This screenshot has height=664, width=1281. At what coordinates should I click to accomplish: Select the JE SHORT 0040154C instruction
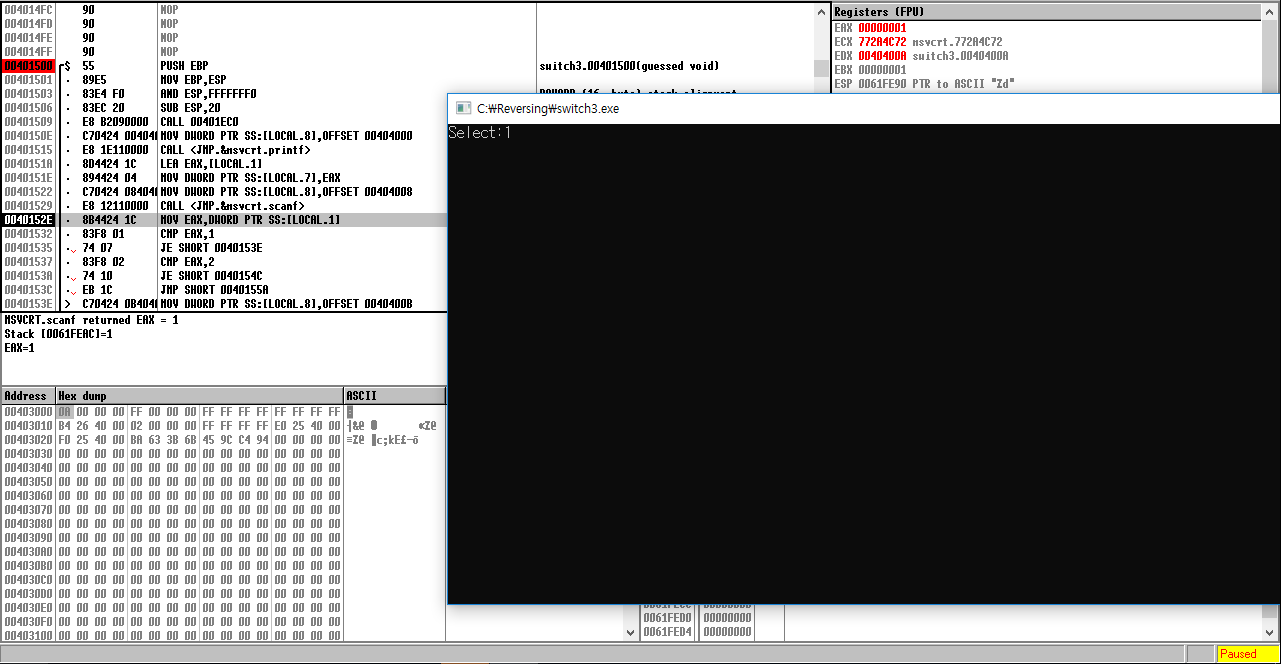(211, 276)
